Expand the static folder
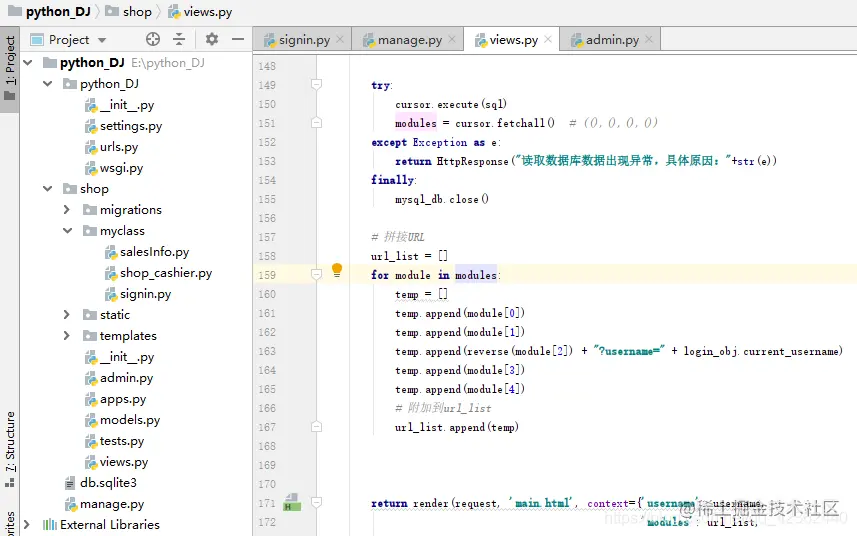Image resolution: width=857 pixels, height=536 pixels. 67,315
